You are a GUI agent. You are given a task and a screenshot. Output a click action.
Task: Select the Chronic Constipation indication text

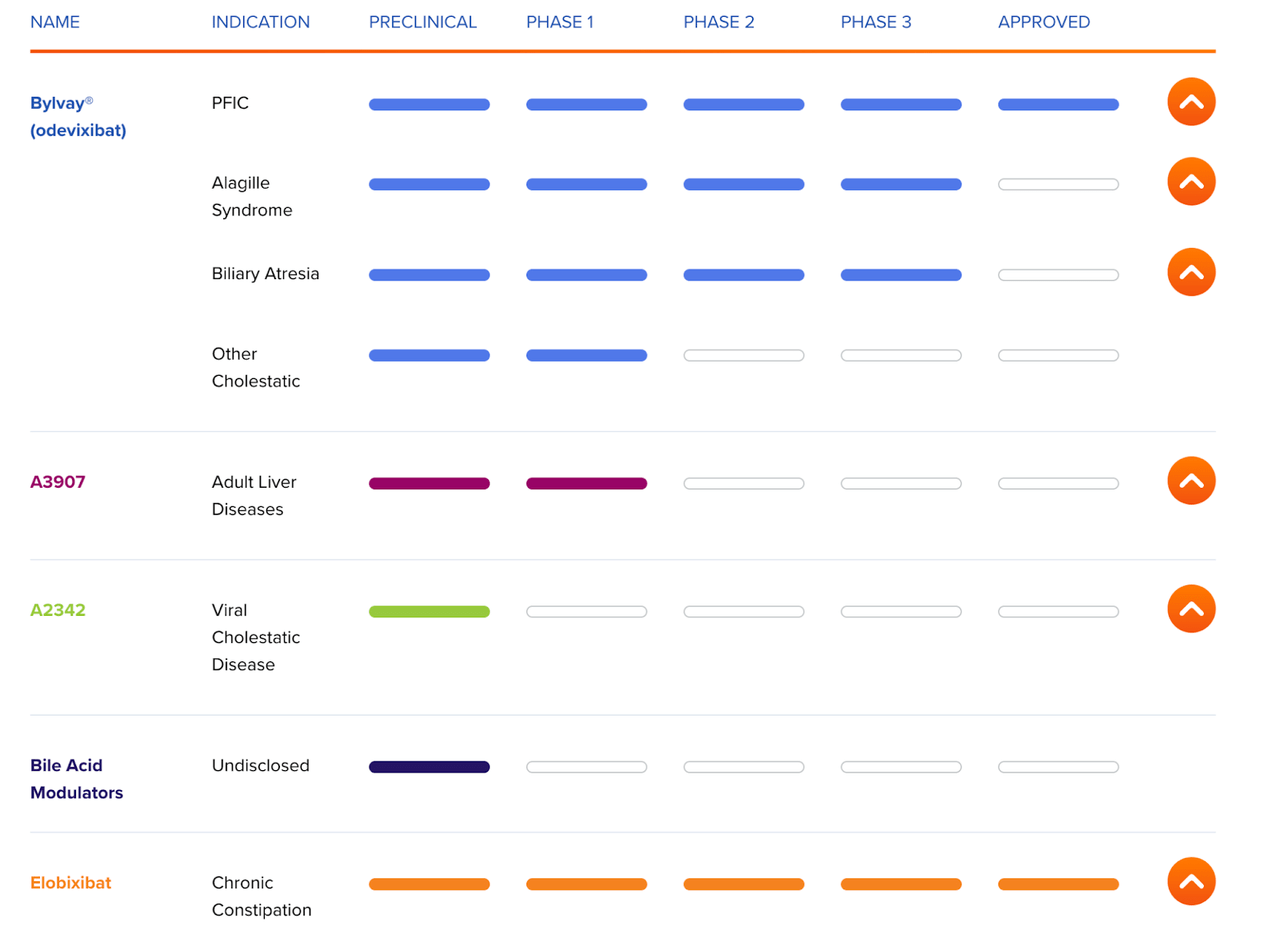click(262, 896)
